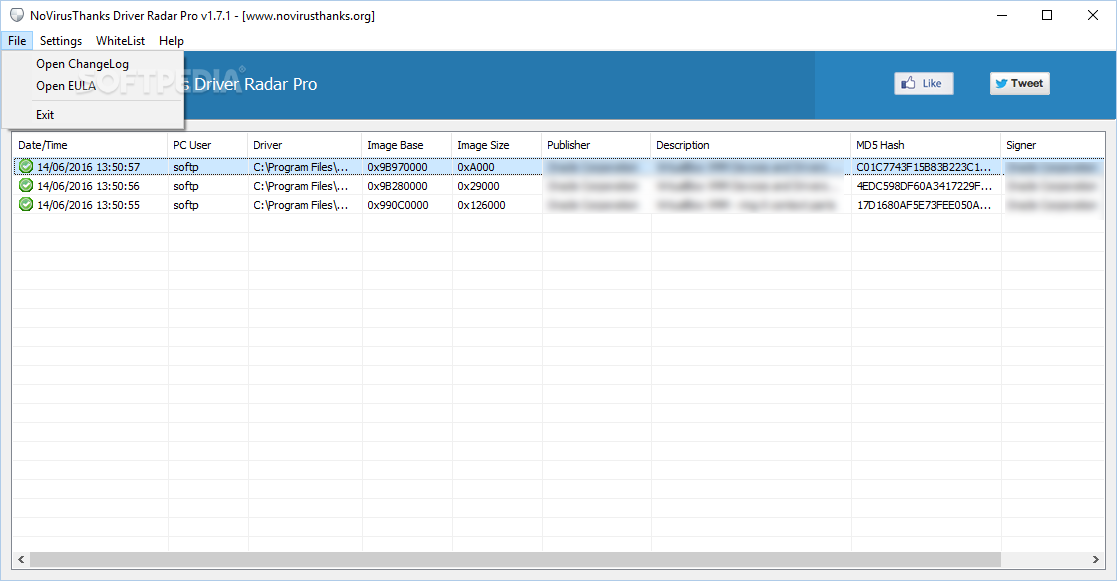The image size is (1117, 581).
Task: Sort by Image Size column header
Action: pyautogui.click(x=497, y=145)
